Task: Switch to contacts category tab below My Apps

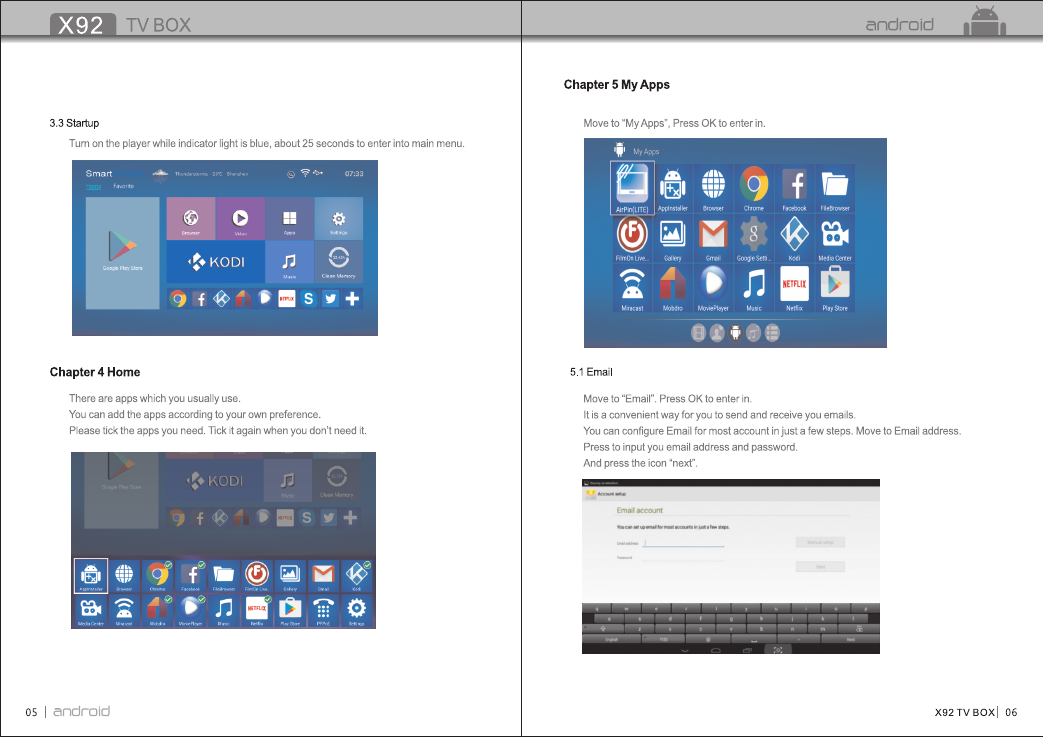Action: [x=716, y=333]
